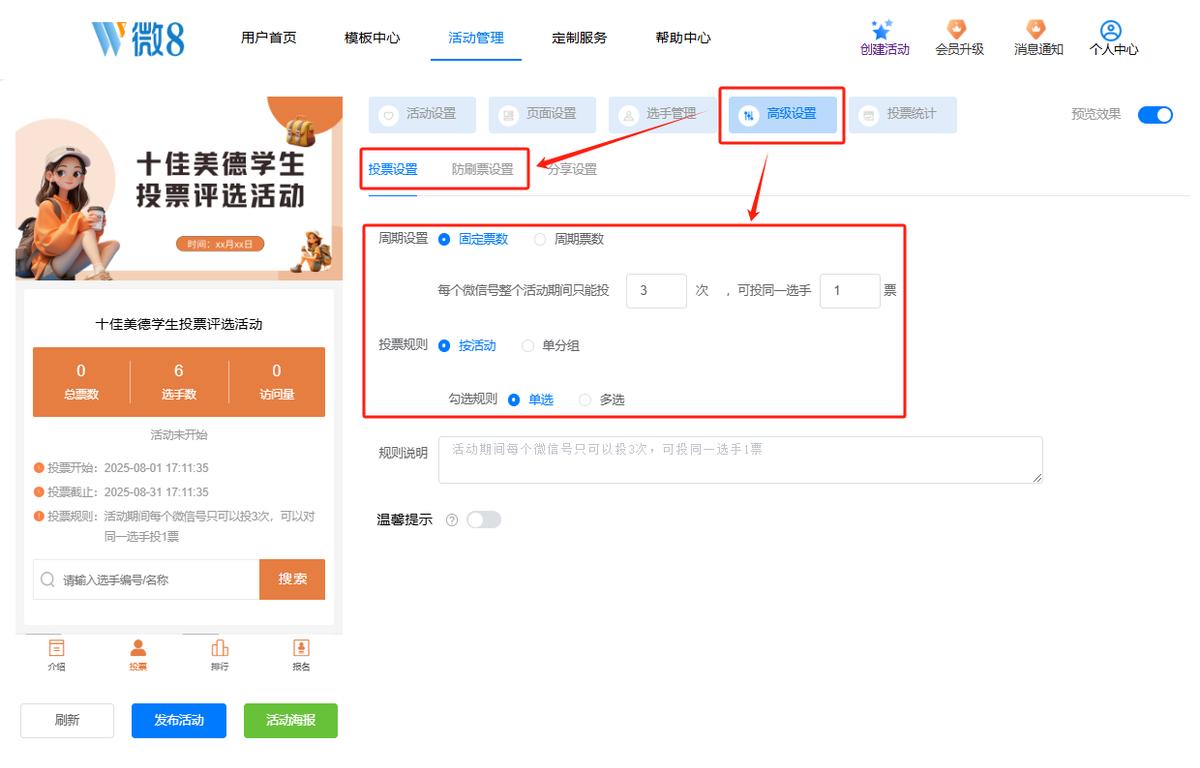Viewport: 1200px width, 768px height.
Task: Select the 排行 chart icon
Action: coord(220,648)
